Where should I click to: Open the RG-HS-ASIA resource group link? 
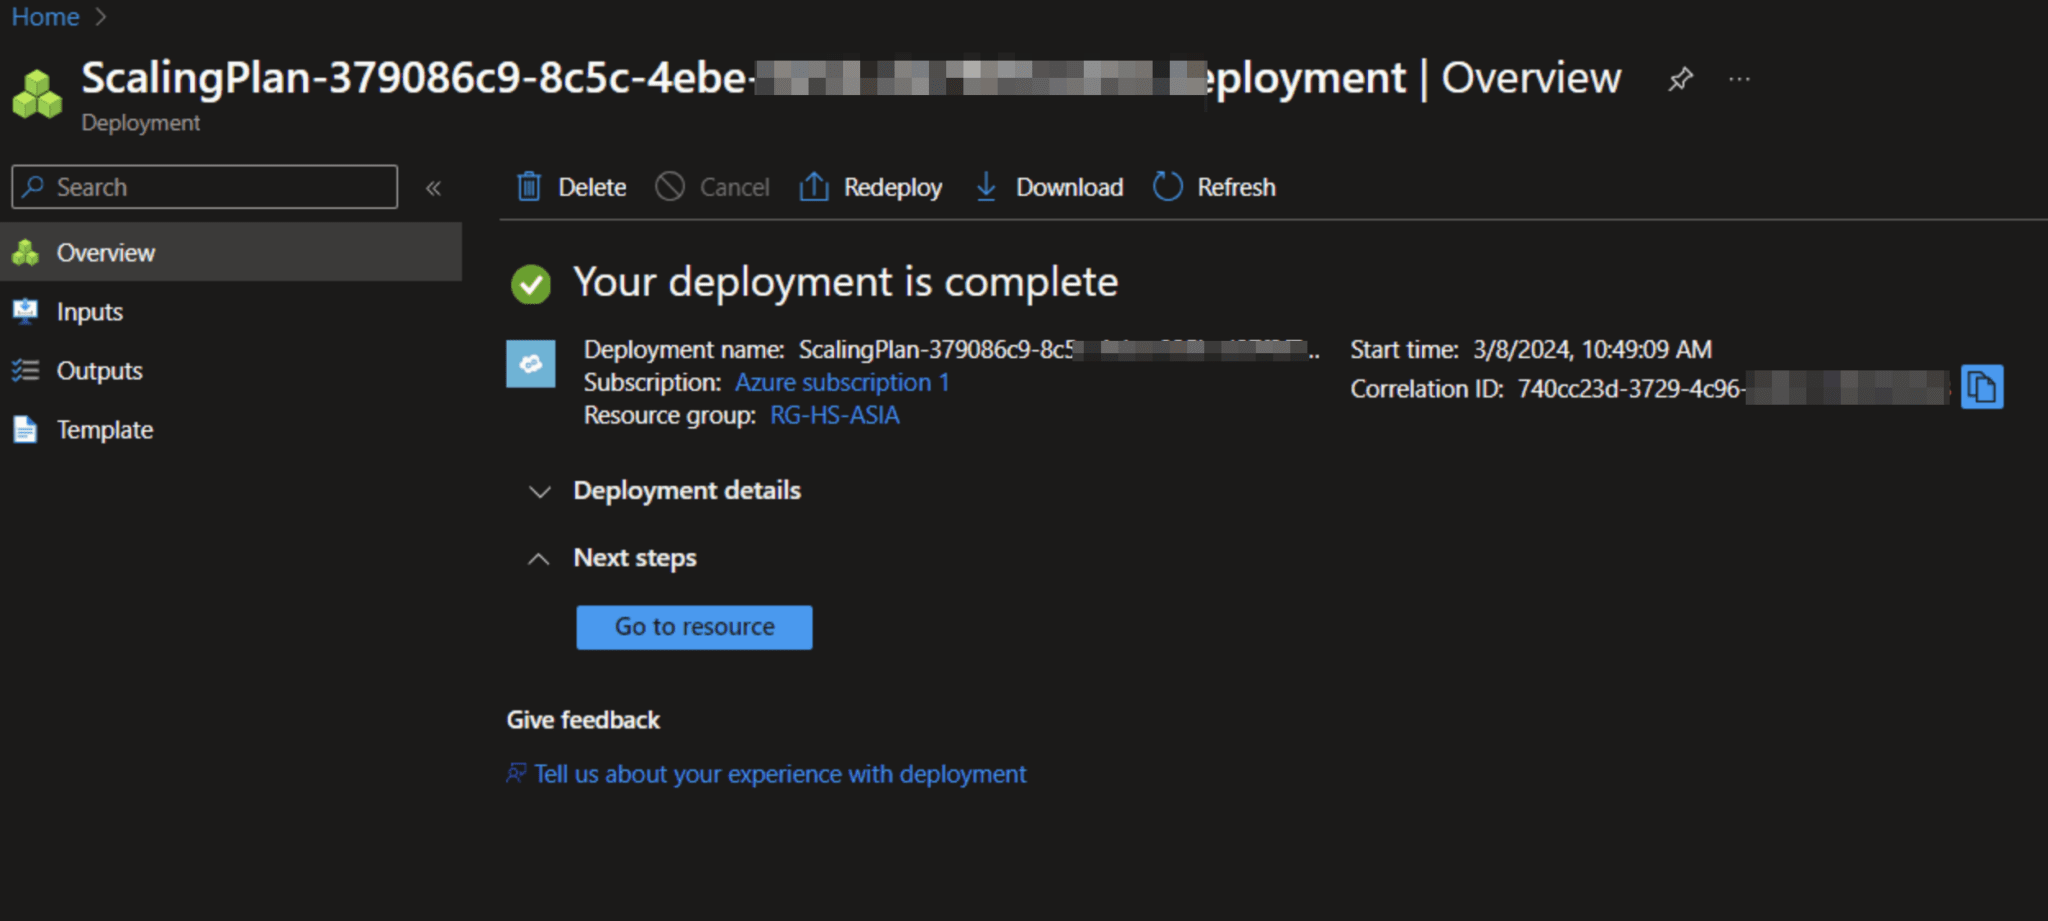click(x=833, y=415)
